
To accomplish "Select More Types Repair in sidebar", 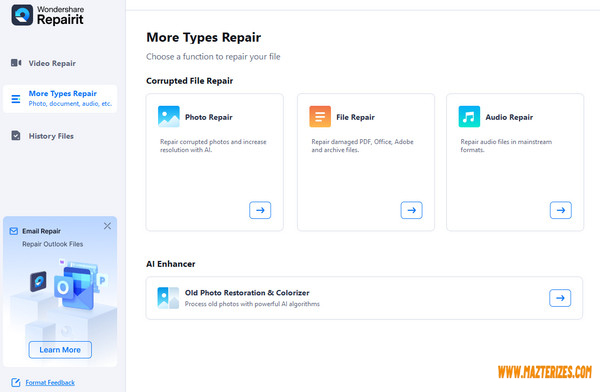I will coord(60,98).
